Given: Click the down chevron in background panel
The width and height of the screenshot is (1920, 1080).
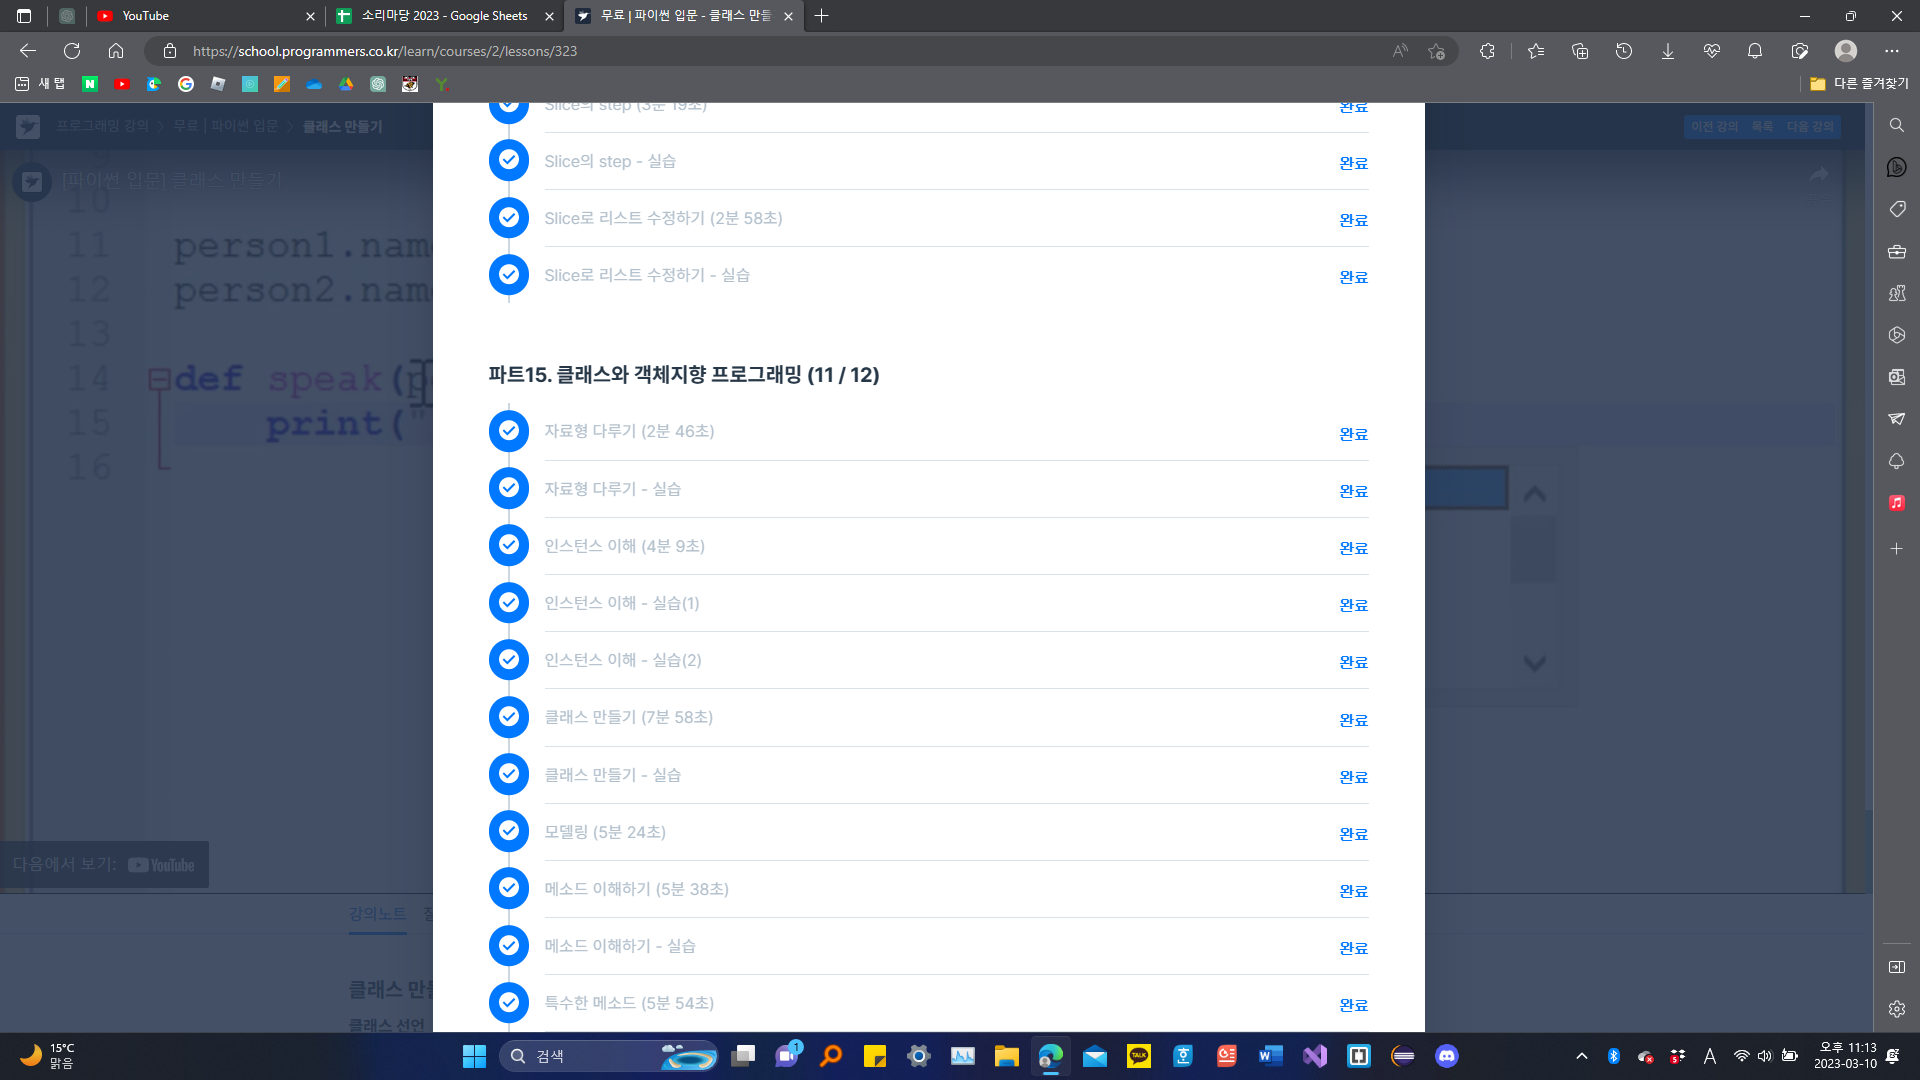Looking at the screenshot, I should [x=1534, y=663].
